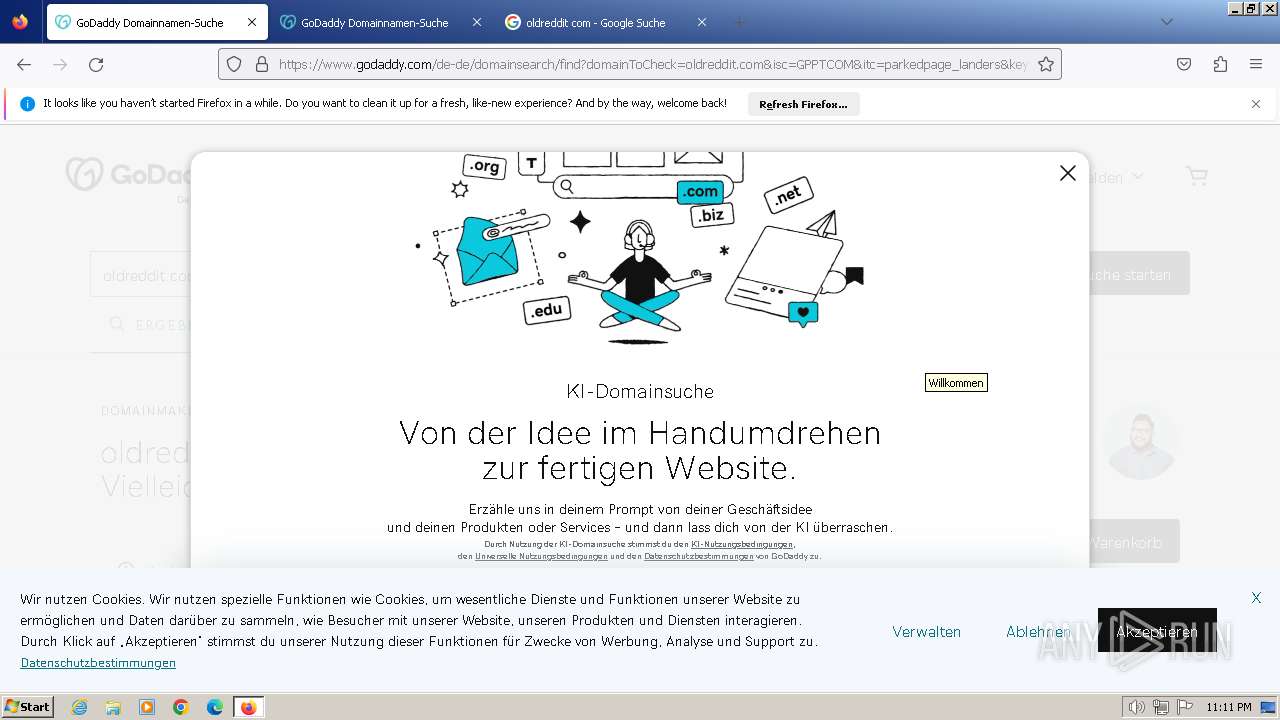Screen dimensions: 1280x720
Task: Click the system clock 11:11 PM
Action: pyautogui.click(x=1228, y=707)
